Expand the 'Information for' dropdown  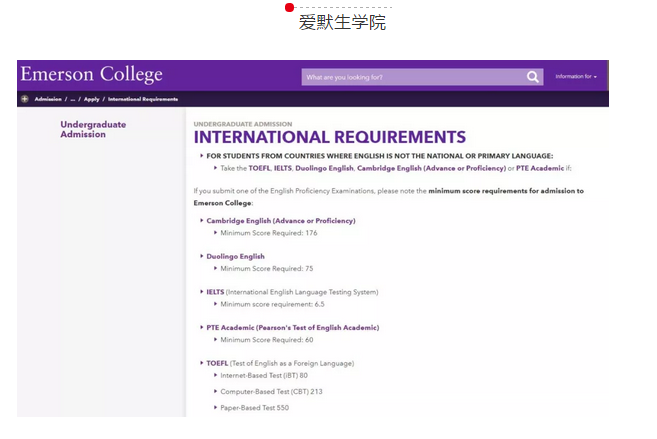tap(576, 77)
